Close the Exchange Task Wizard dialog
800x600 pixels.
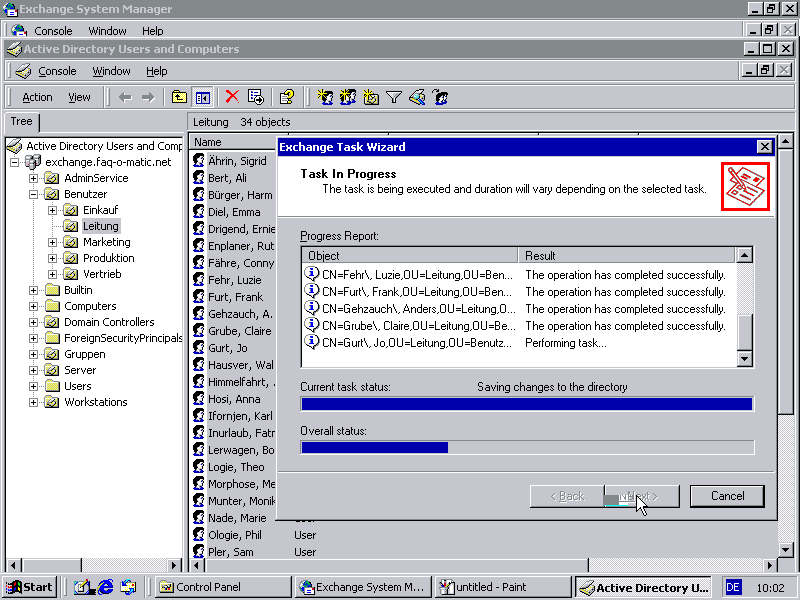tap(764, 147)
